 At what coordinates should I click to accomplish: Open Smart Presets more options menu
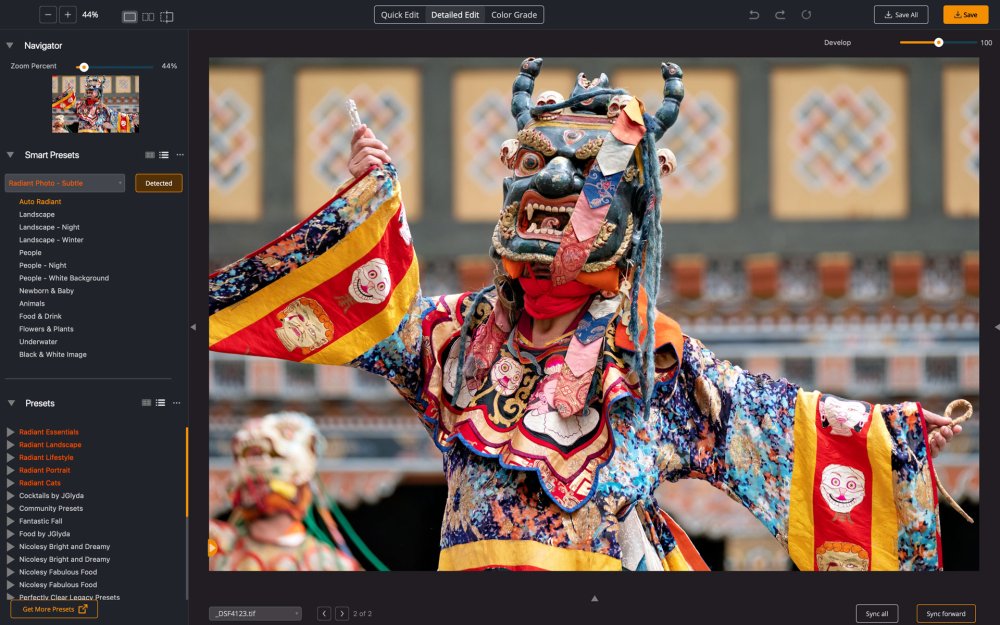[180, 155]
